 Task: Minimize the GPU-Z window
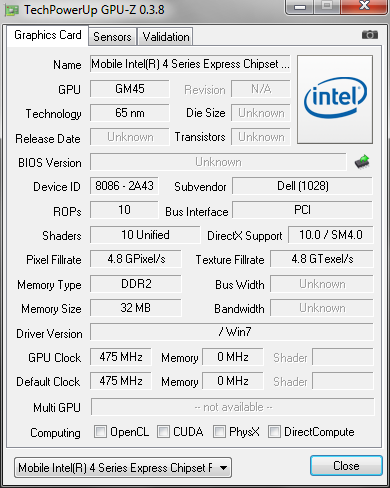(x=300, y=7)
